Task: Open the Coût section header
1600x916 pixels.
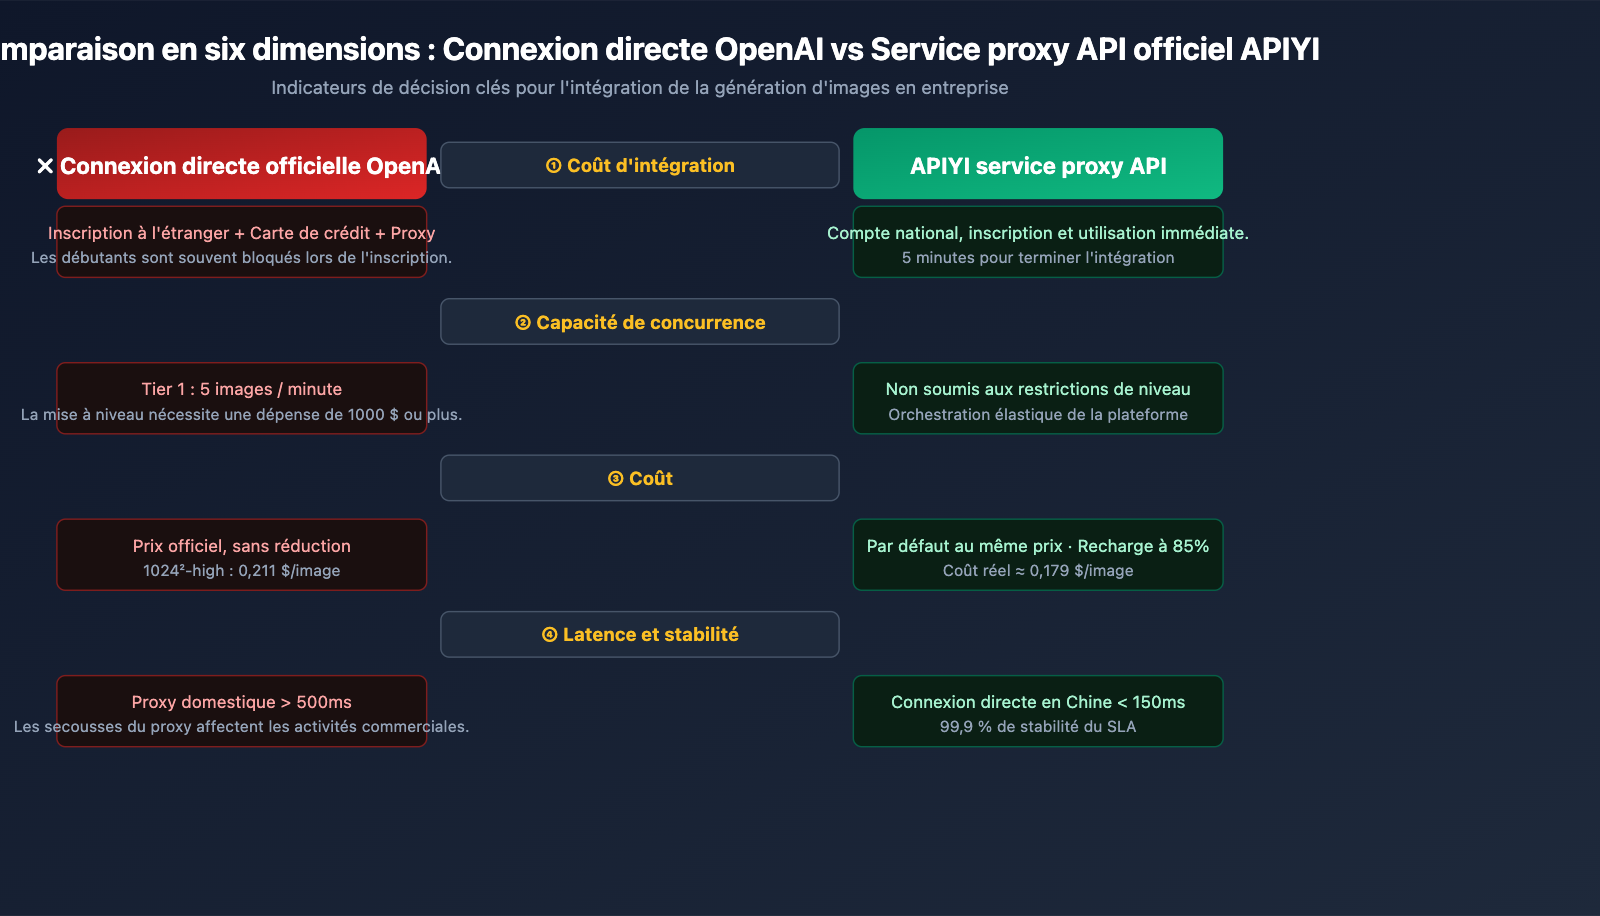Action: pos(640,478)
